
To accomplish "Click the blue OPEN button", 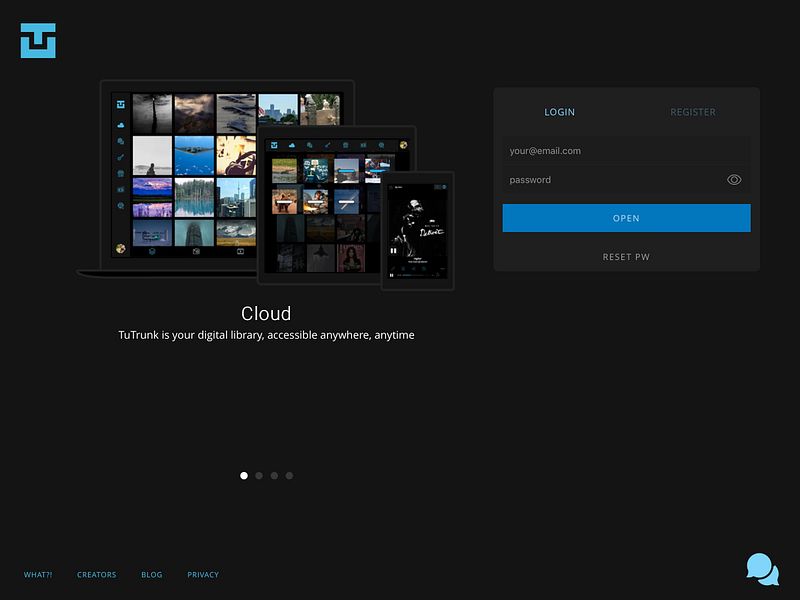I will coord(626,218).
